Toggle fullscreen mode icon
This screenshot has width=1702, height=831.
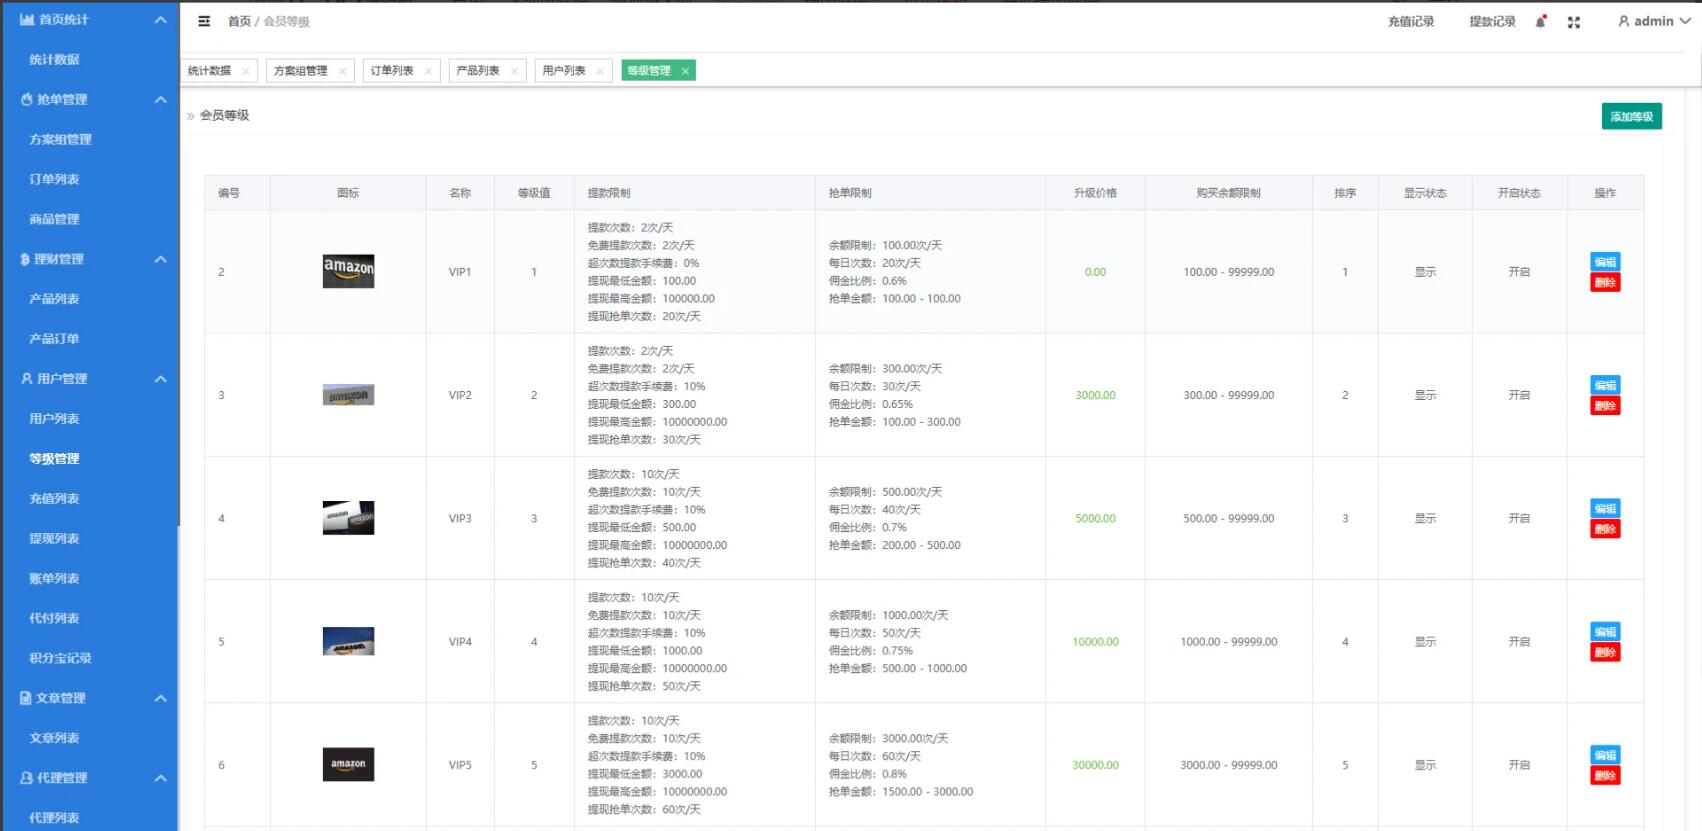[x=1574, y=22]
